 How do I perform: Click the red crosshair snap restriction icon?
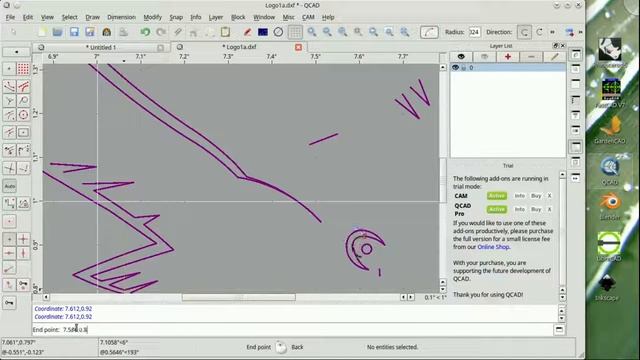(23, 239)
